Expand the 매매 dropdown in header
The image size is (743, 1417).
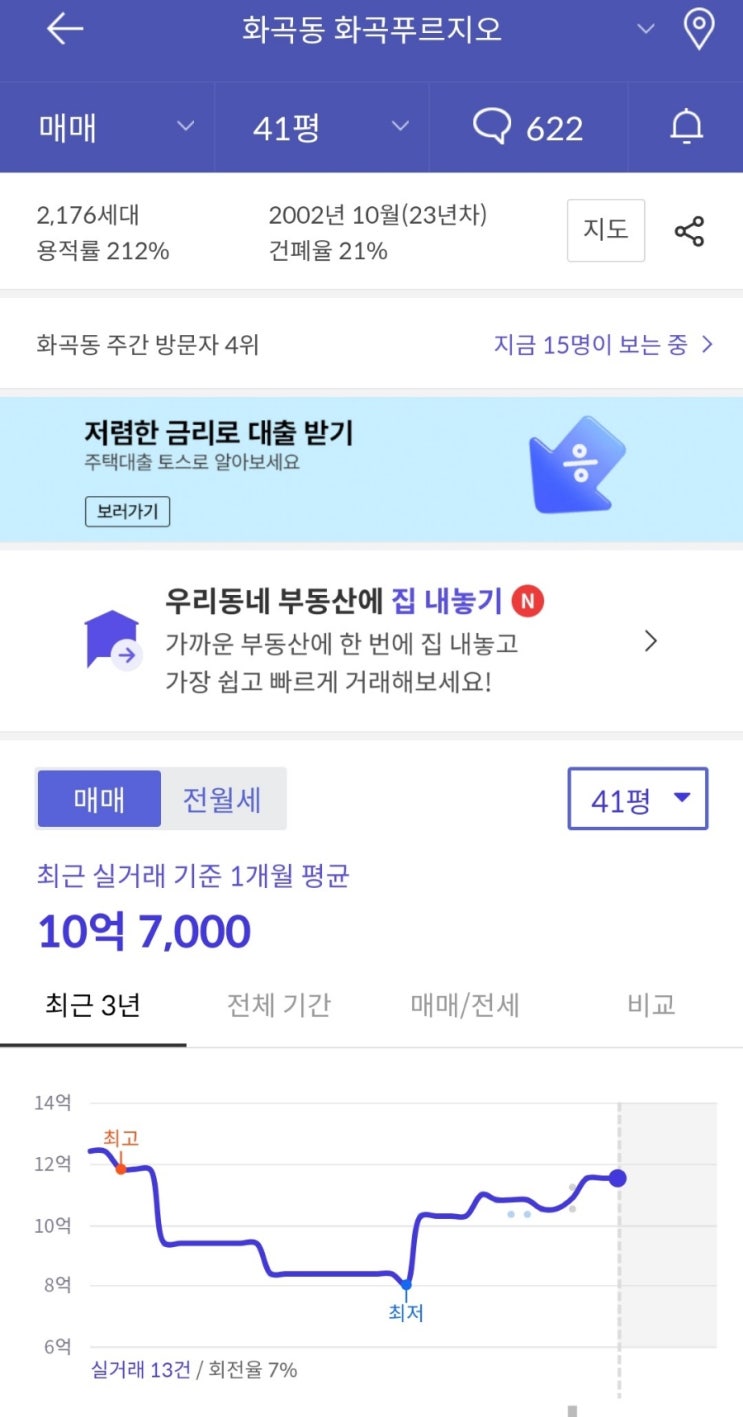tap(116, 127)
